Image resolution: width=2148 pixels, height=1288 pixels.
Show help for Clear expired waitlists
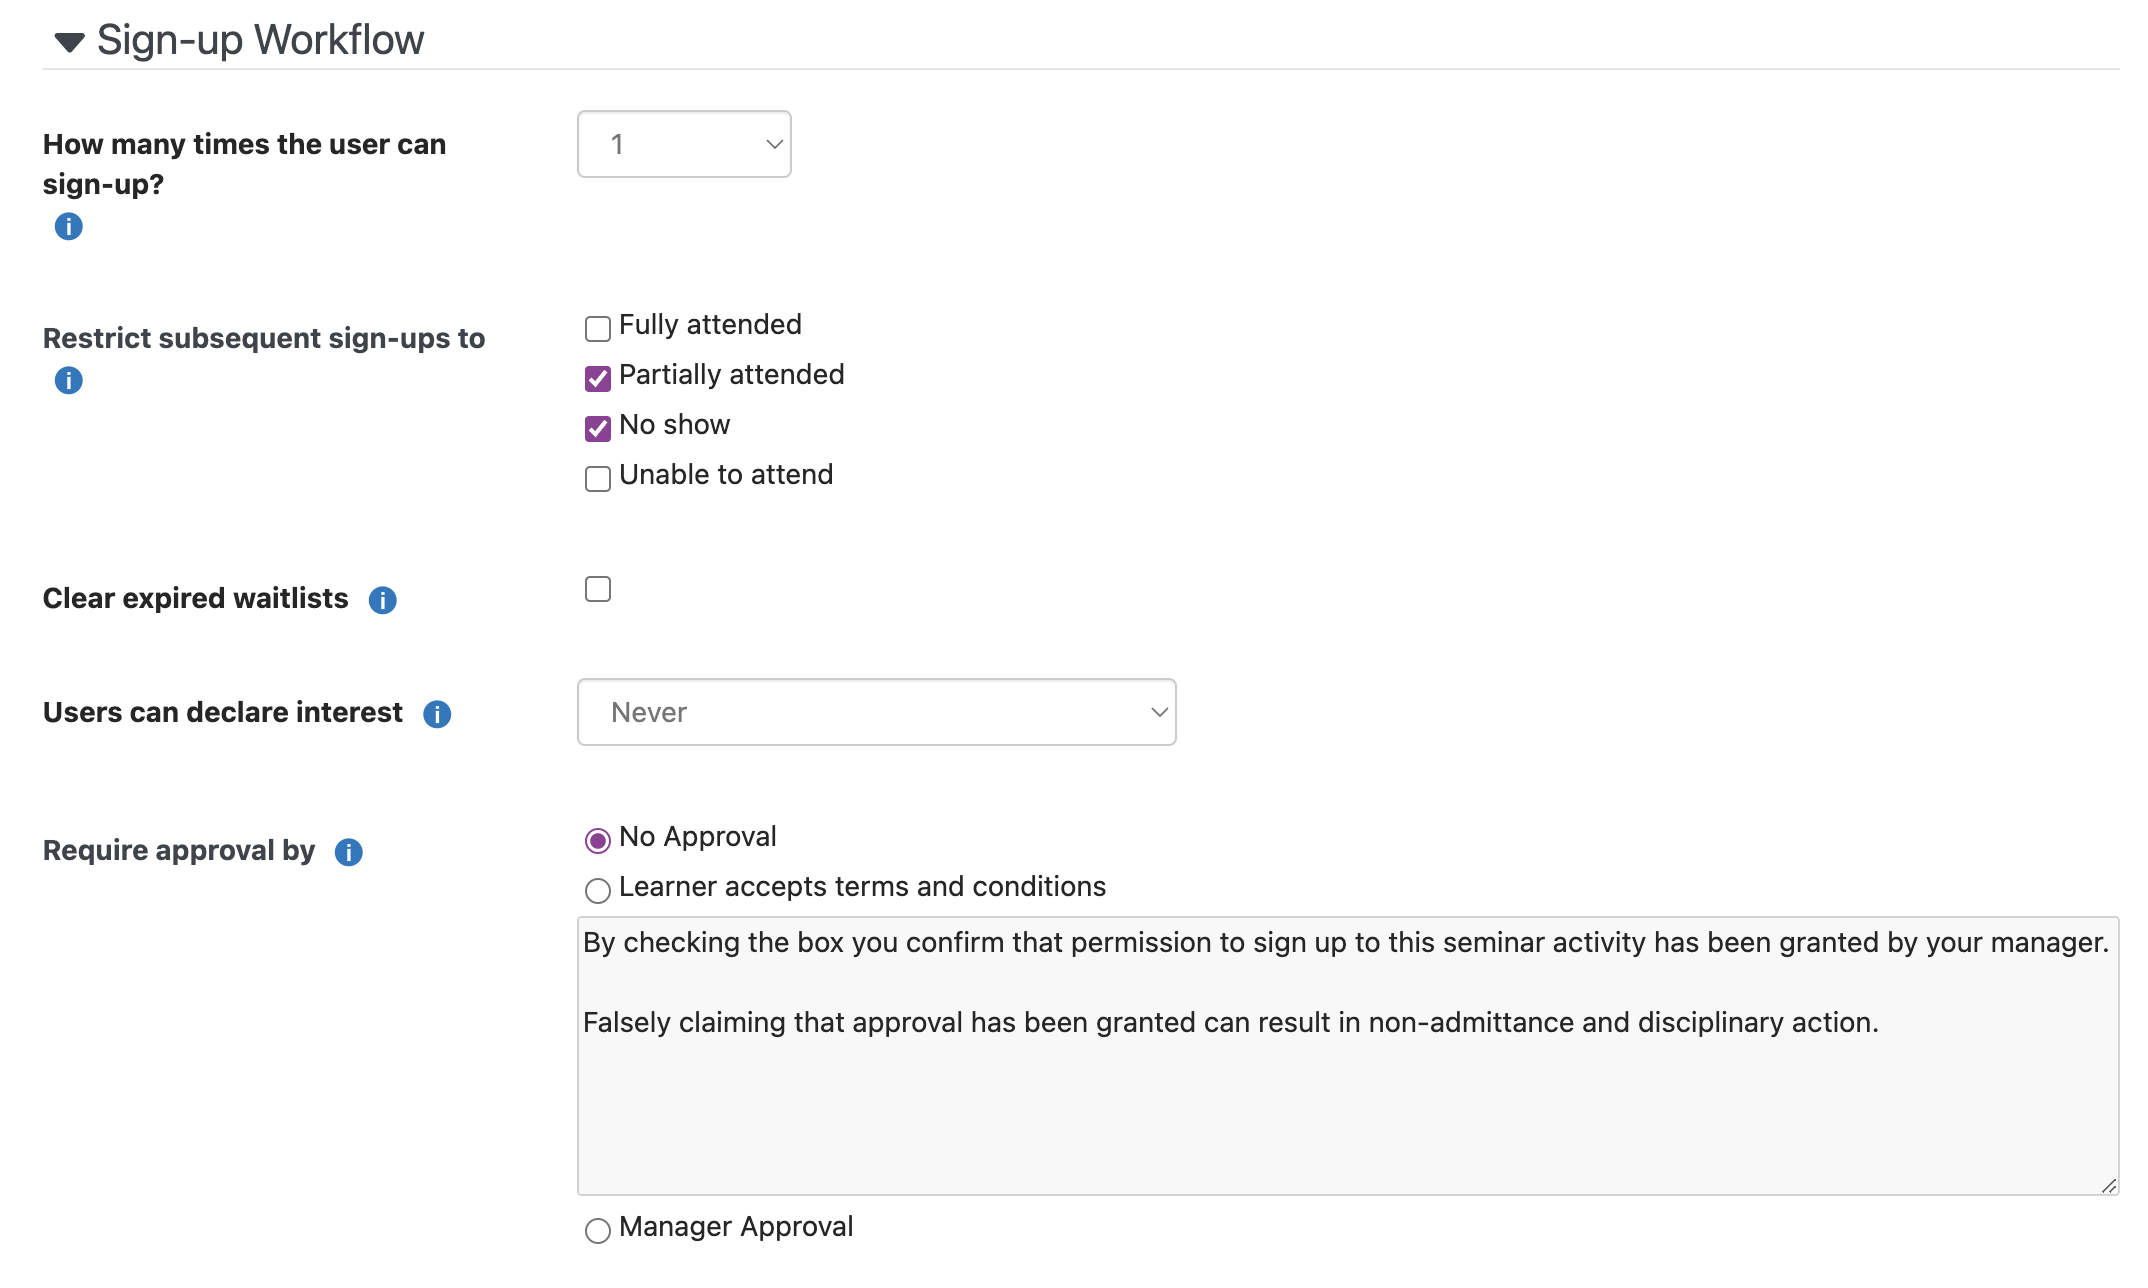click(382, 600)
